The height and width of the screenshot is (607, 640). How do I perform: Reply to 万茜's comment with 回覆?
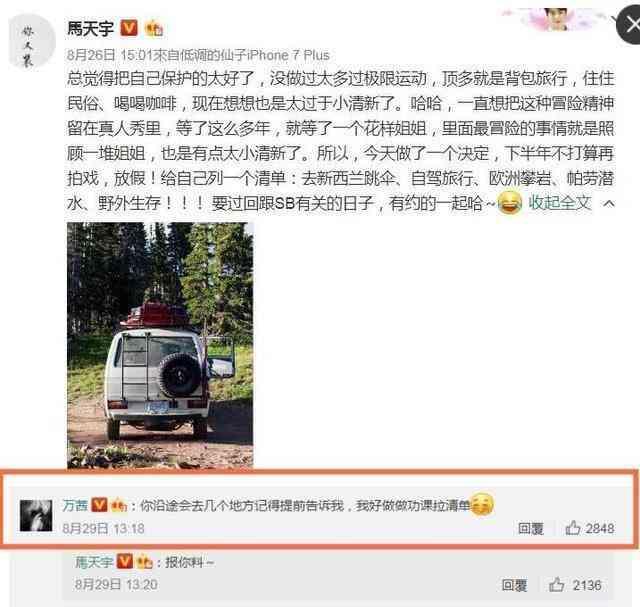pos(531,528)
